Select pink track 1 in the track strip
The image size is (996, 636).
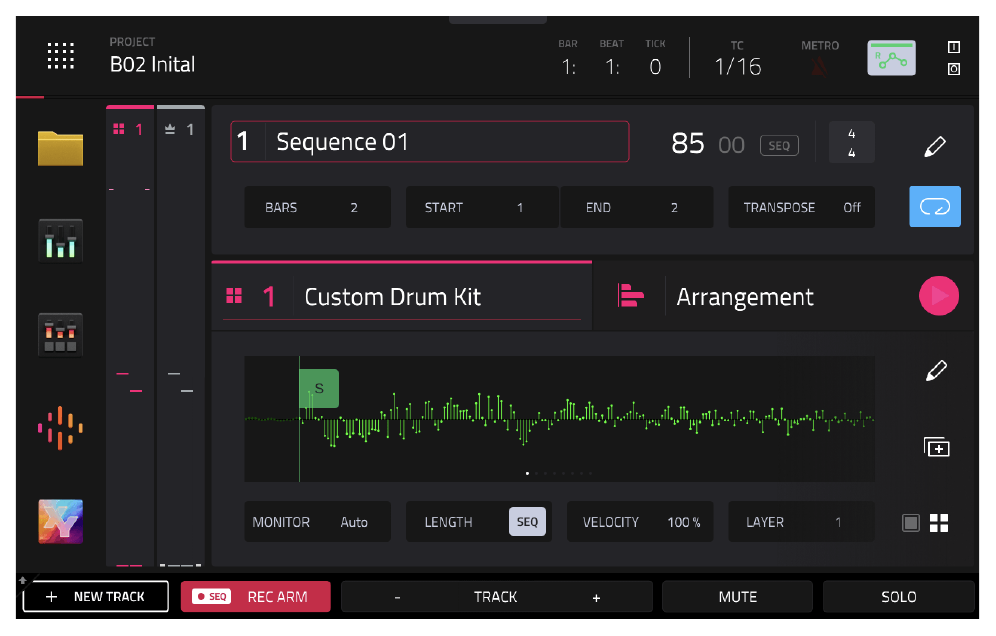point(130,335)
